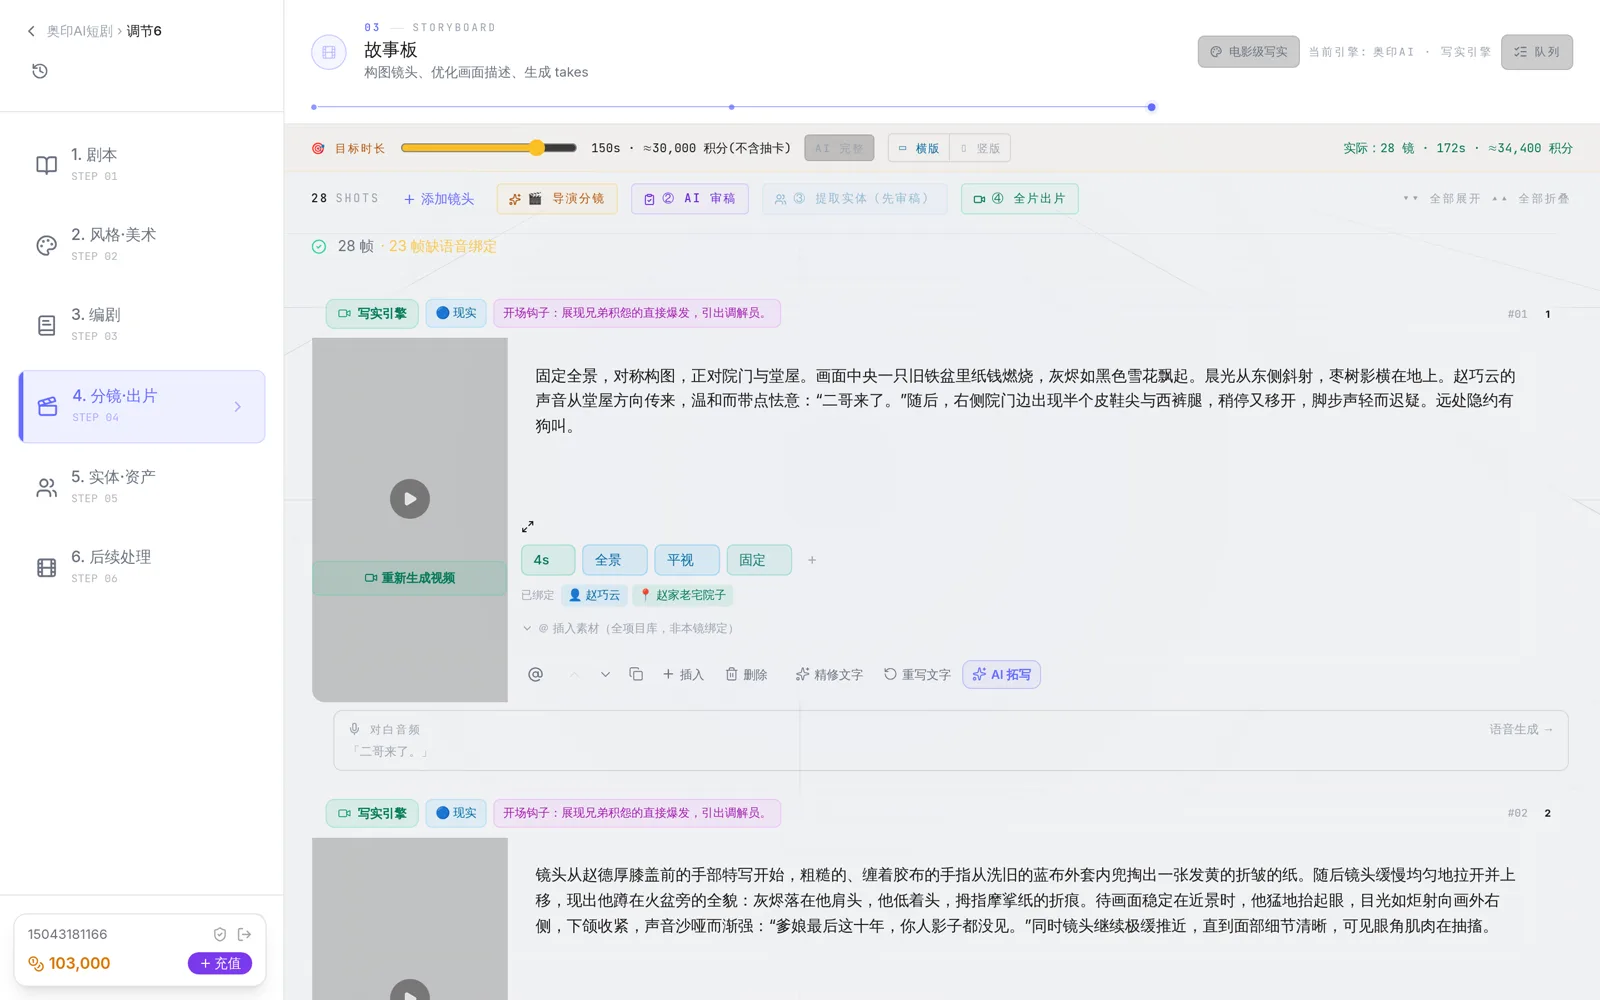The height and width of the screenshot is (1000, 1600).
Task: Click the green check icon beside 28 帧
Action: pyautogui.click(x=319, y=246)
